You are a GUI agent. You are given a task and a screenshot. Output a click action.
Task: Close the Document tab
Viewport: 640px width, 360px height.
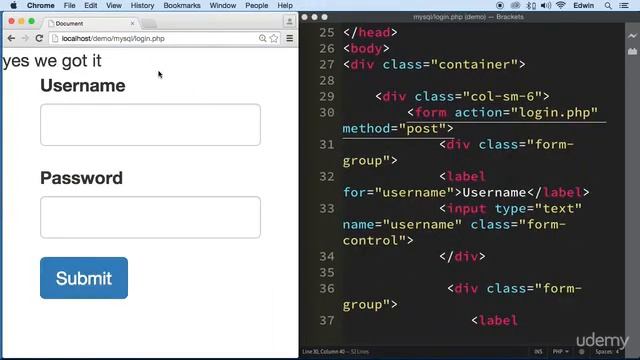(x=132, y=23)
